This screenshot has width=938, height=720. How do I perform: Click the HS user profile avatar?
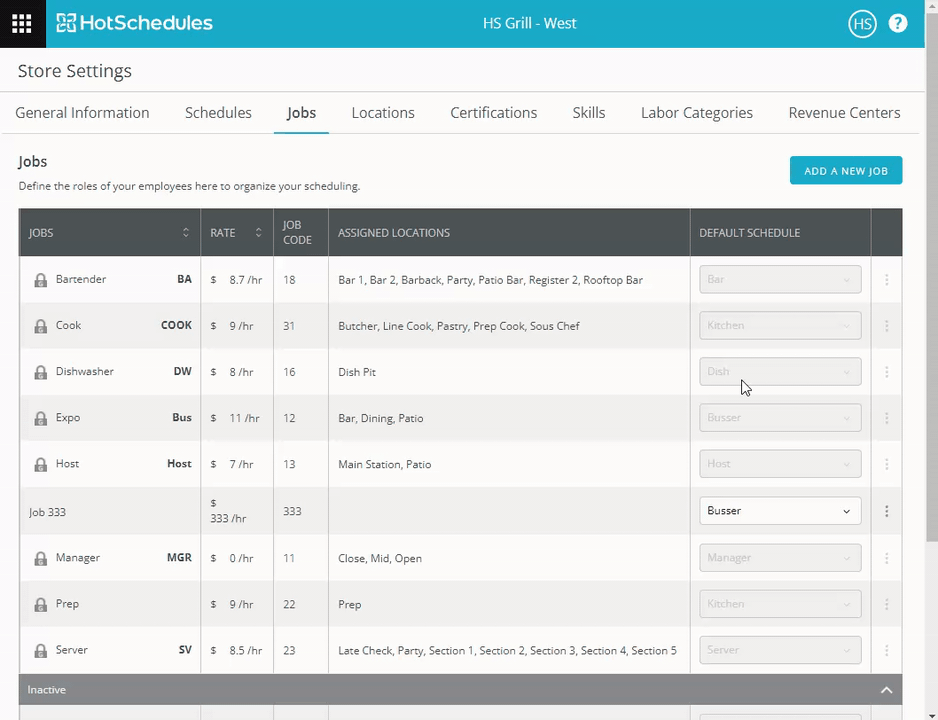(x=861, y=24)
